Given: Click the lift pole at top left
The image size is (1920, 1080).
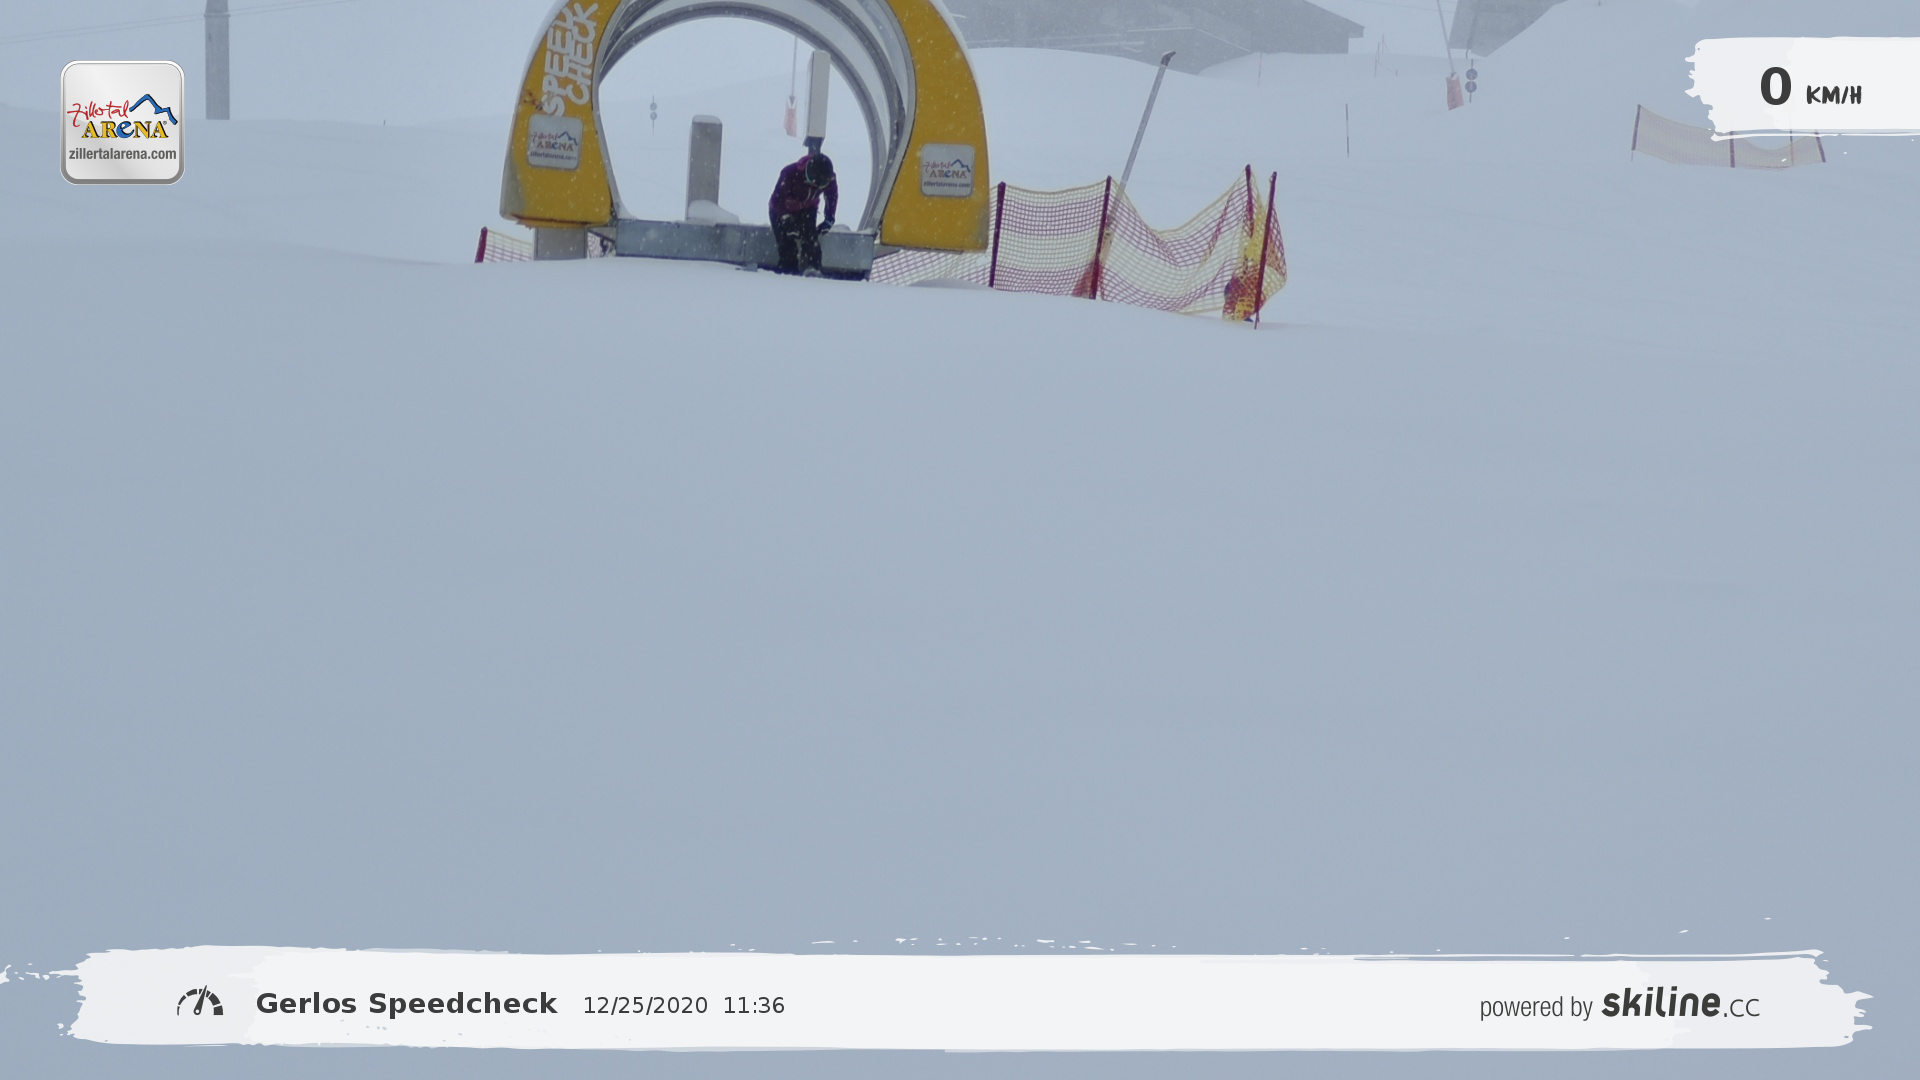Looking at the screenshot, I should [217, 60].
